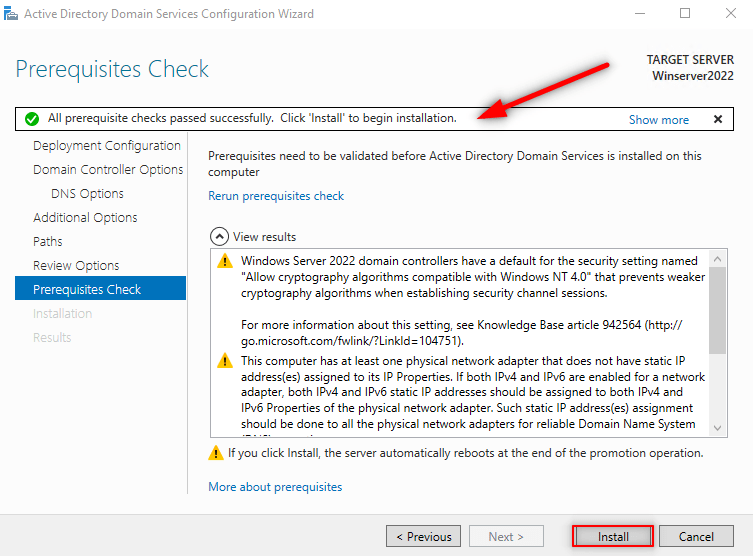Select Deployment Configuration in sidebar

107,146
